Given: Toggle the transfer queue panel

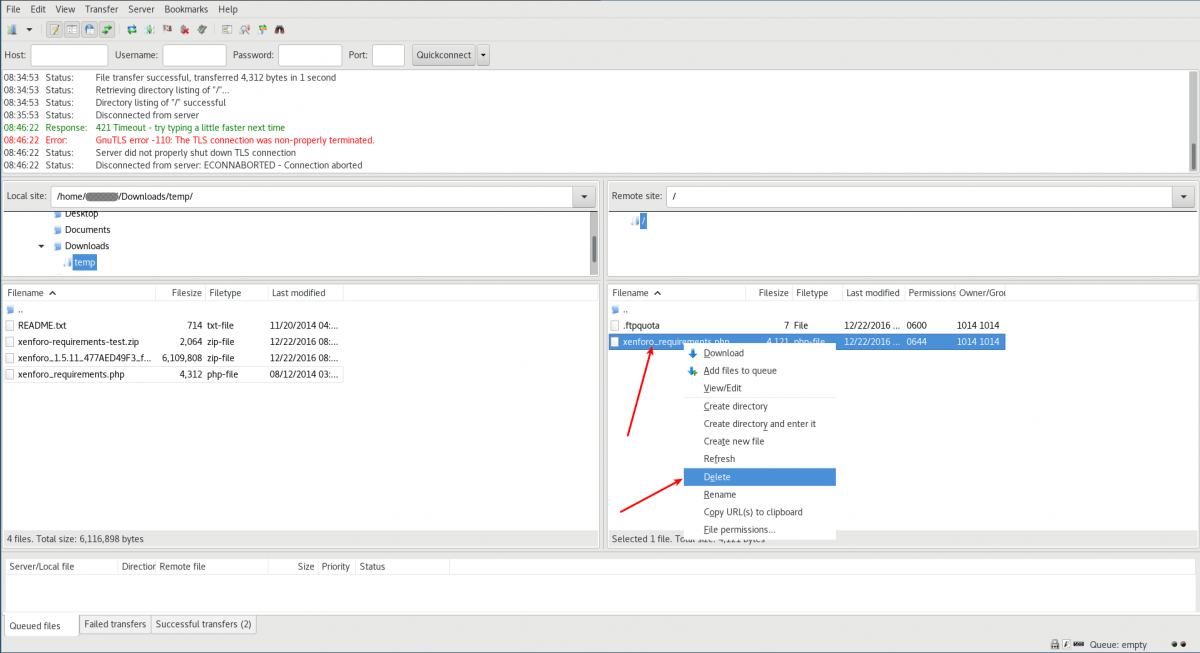Looking at the screenshot, I should (x=107, y=29).
